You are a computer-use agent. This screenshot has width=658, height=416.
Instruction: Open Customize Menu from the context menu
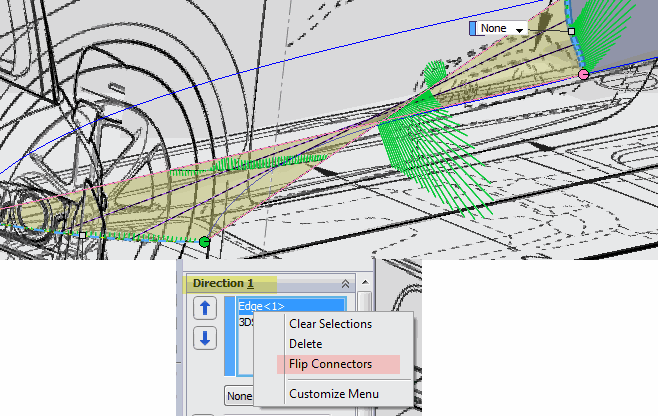pyautogui.click(x=334, y=394)
